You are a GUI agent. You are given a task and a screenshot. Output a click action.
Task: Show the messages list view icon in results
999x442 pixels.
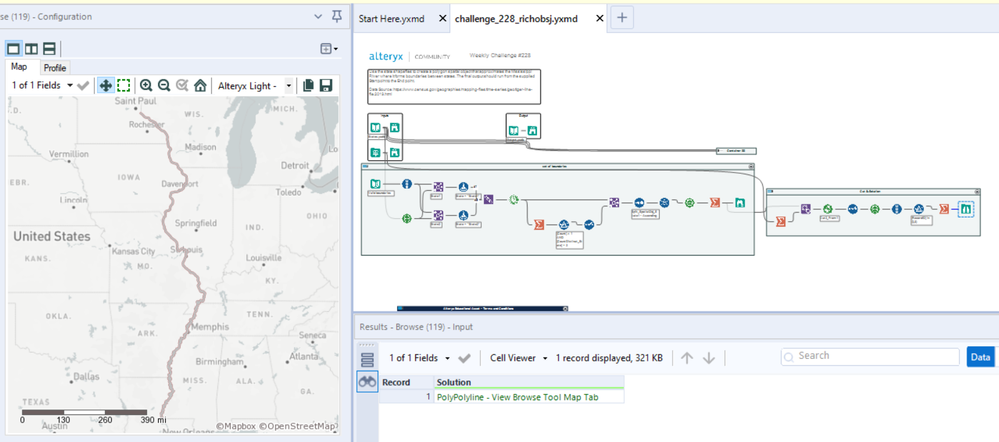point(366,360)
